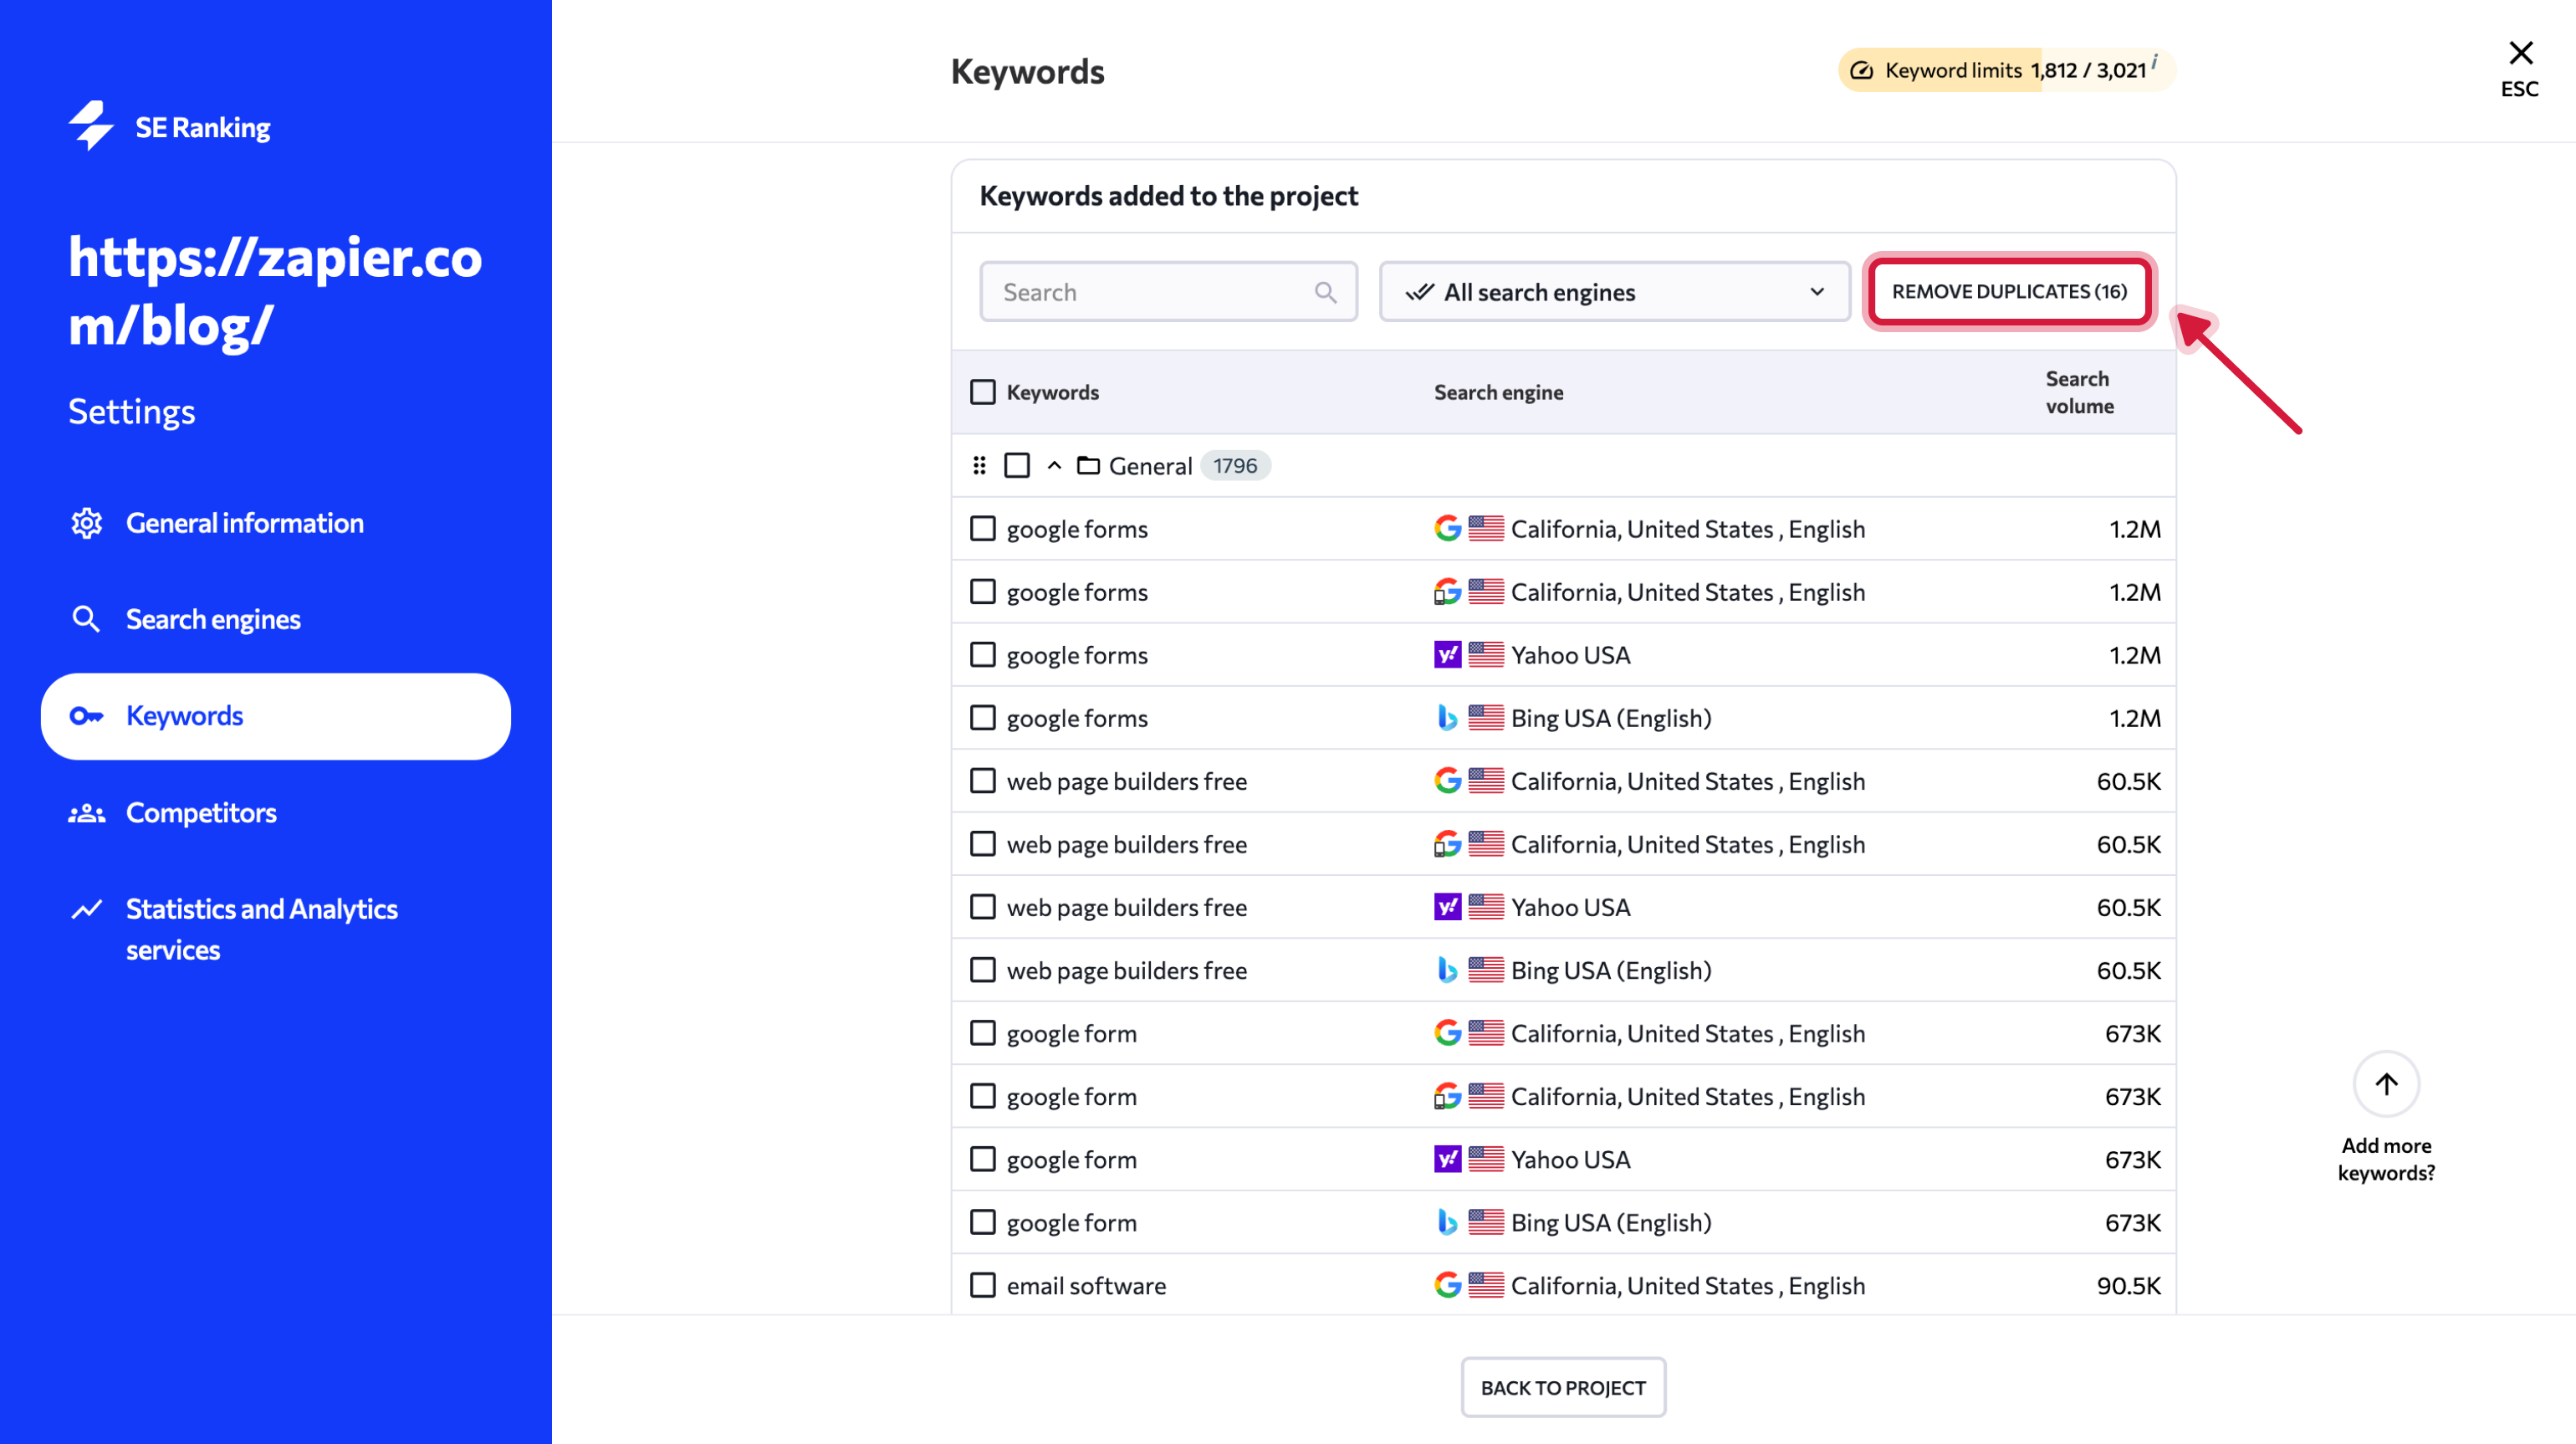
Task: Click the Search engine column header
Action: coord(1498,392)
